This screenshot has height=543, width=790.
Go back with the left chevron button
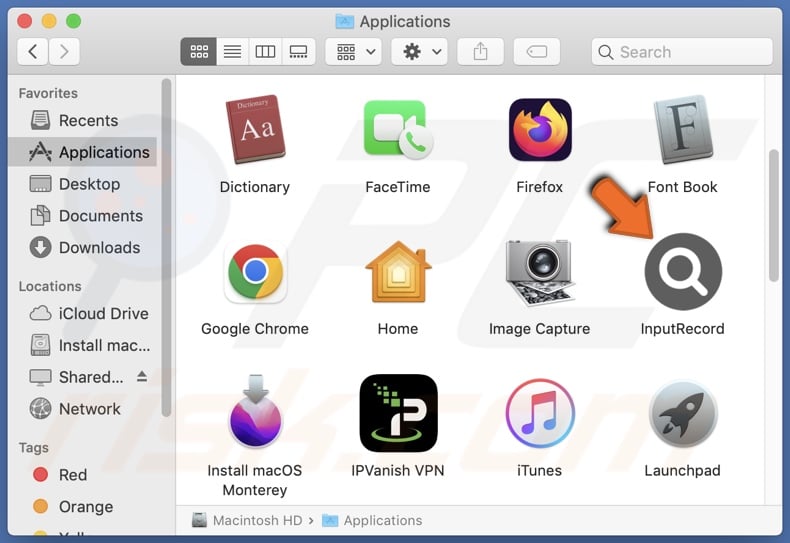tap(33, 51)
